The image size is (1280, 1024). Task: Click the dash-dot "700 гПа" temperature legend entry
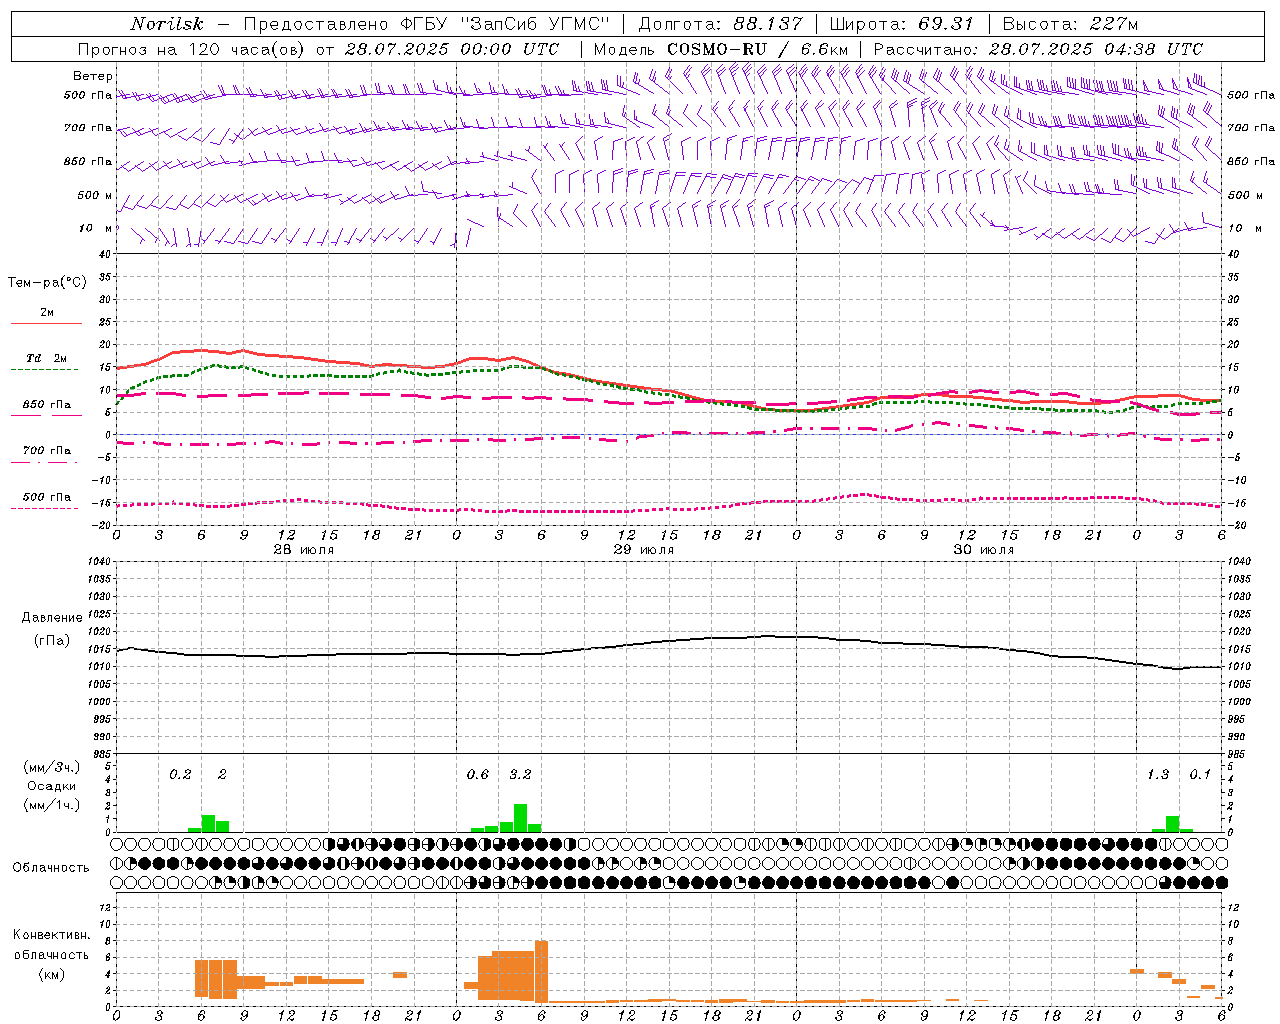click(46, 454)
